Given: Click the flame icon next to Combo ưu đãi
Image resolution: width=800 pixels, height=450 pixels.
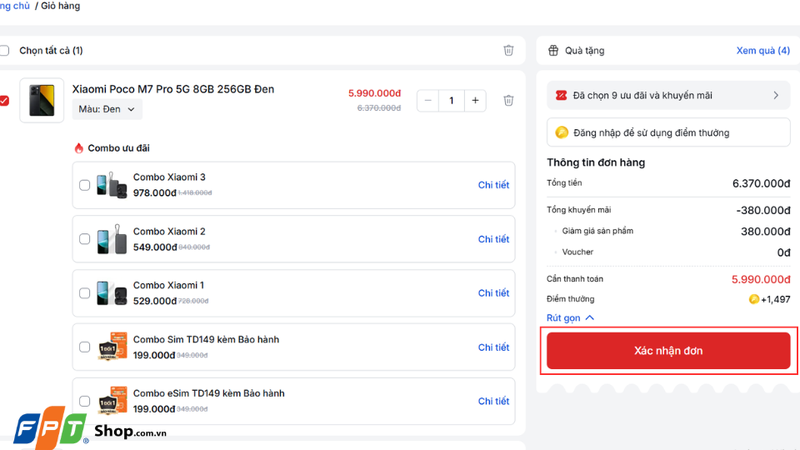Looking at the screenshot, I should 79,148.
